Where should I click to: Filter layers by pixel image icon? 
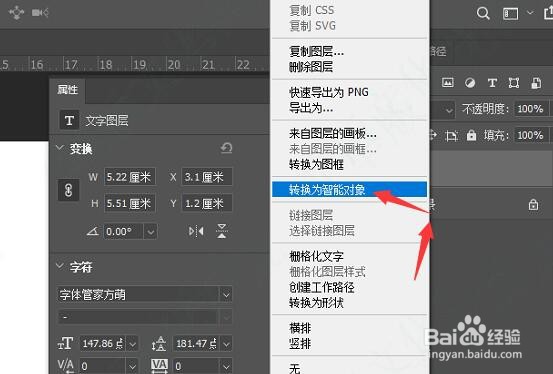click(448, 83)
